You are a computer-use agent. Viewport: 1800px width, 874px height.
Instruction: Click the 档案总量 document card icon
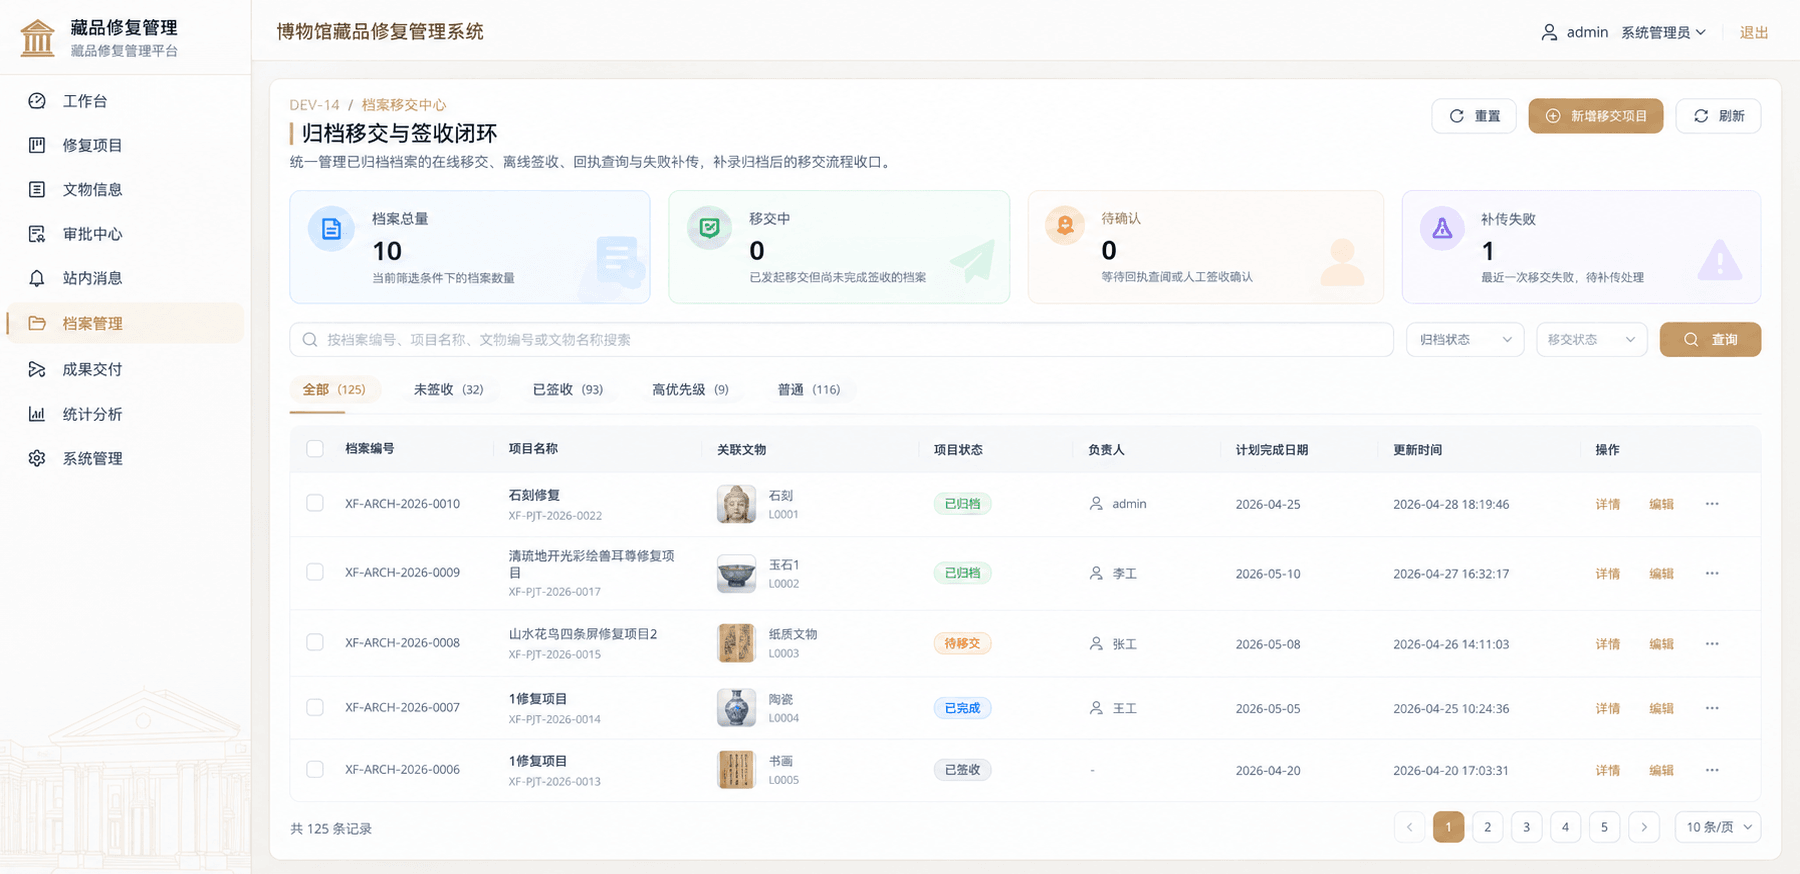tap(331, 230)
